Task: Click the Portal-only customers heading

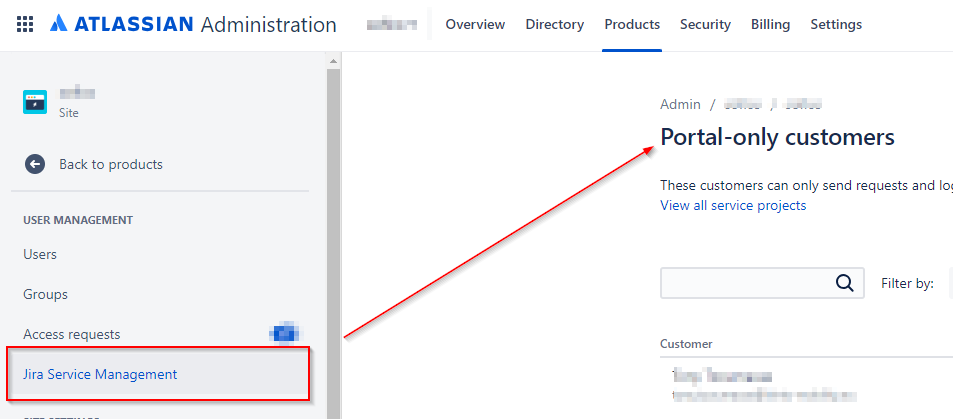Action: point(777,137)
